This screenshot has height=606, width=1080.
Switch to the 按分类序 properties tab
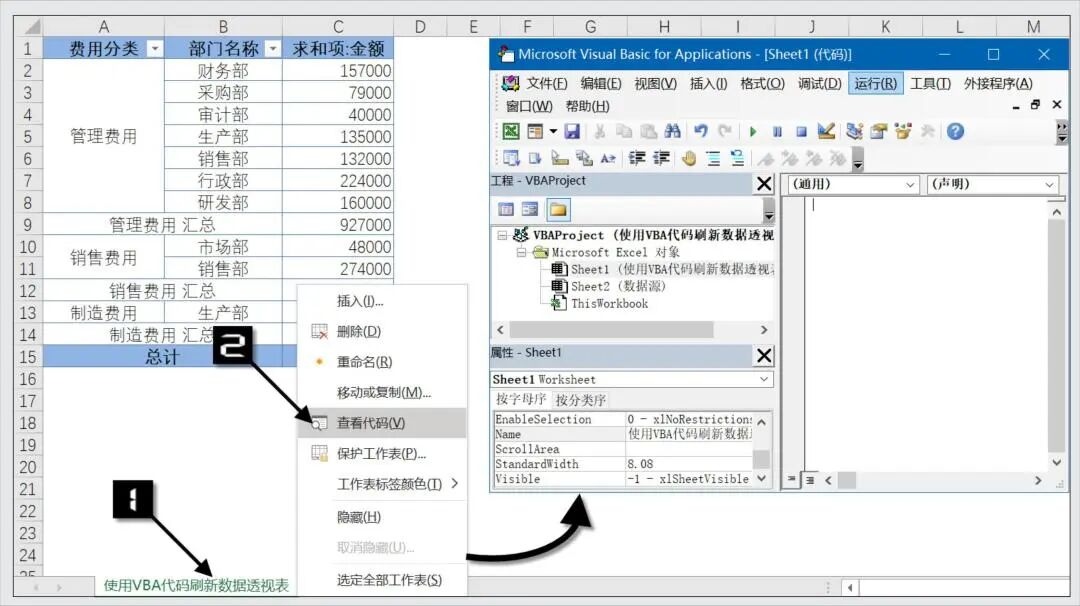coord(581,399)
